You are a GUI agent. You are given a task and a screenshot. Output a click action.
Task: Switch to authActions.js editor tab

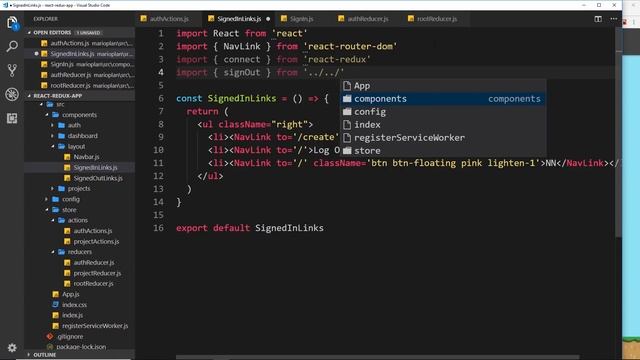click(168, 19)
